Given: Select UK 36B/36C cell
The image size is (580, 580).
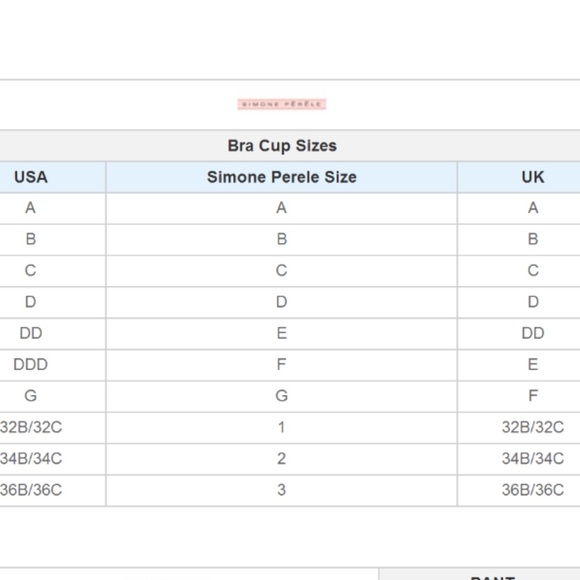Looking at the screenshot, I should click(x=533, y=490).
